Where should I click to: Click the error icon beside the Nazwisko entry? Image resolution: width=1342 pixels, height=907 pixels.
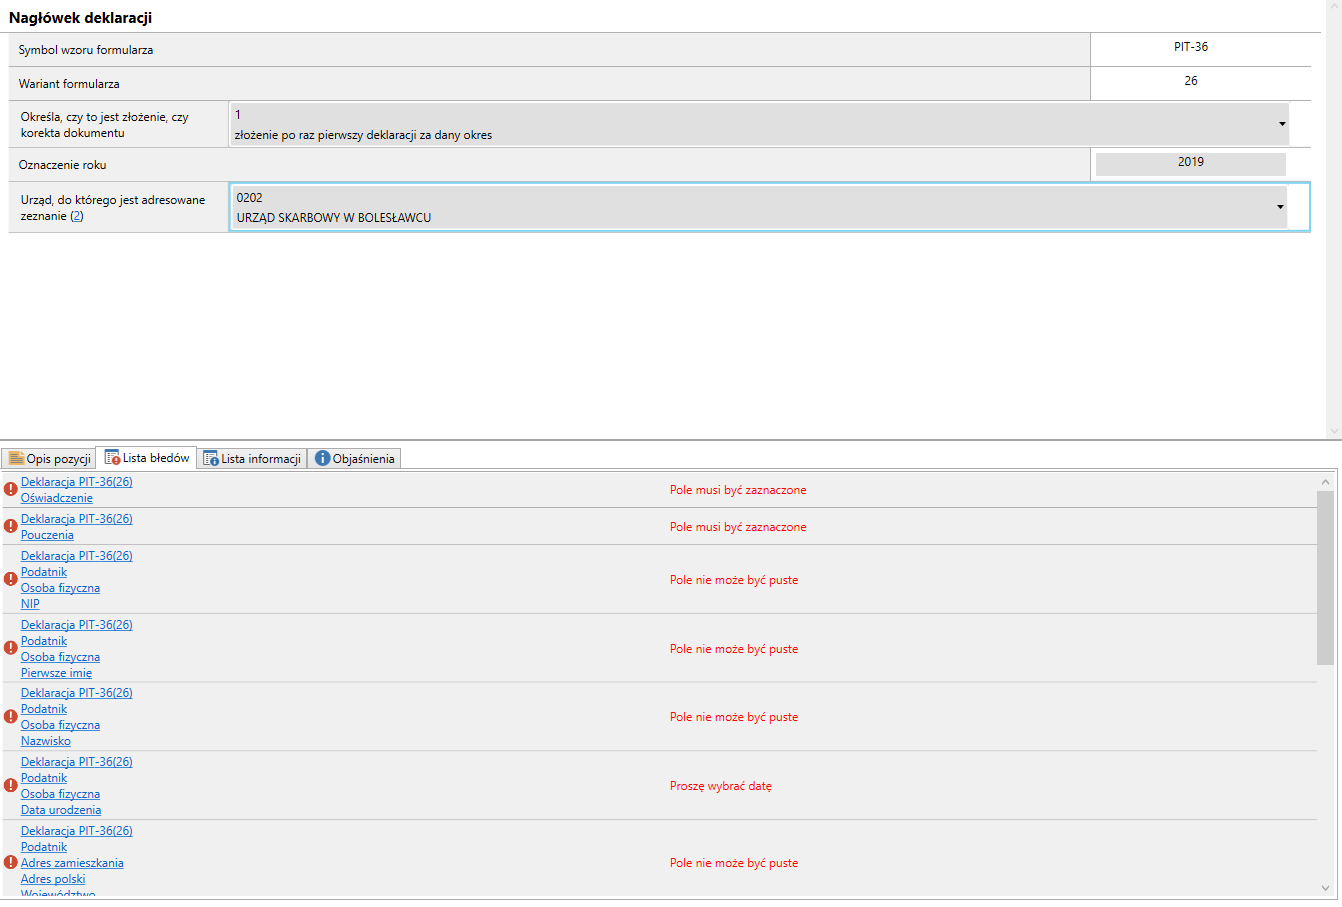10,716
